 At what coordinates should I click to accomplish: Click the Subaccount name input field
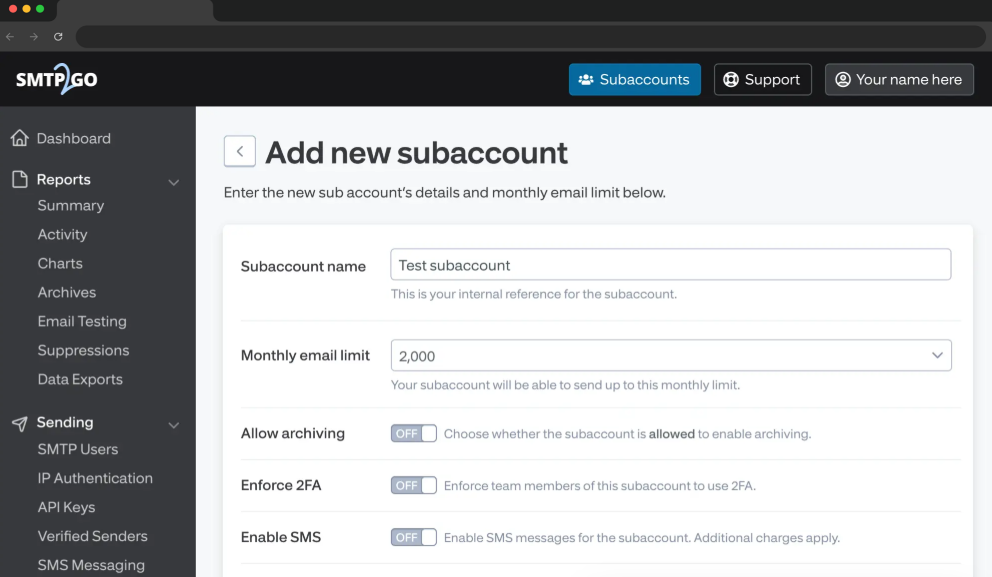(x=671, y=264)
